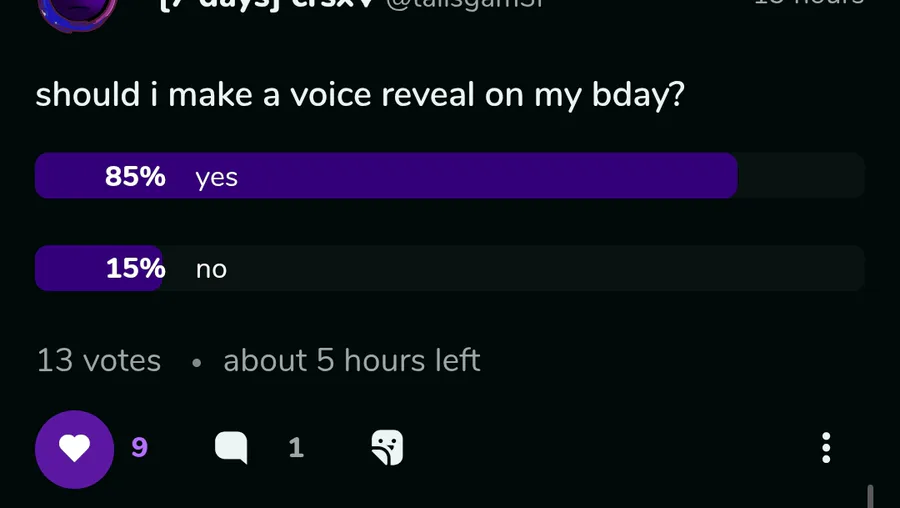900x508 pixels.
Task: Click the unfilled end of the yes bar
Action: coord(800,176)
